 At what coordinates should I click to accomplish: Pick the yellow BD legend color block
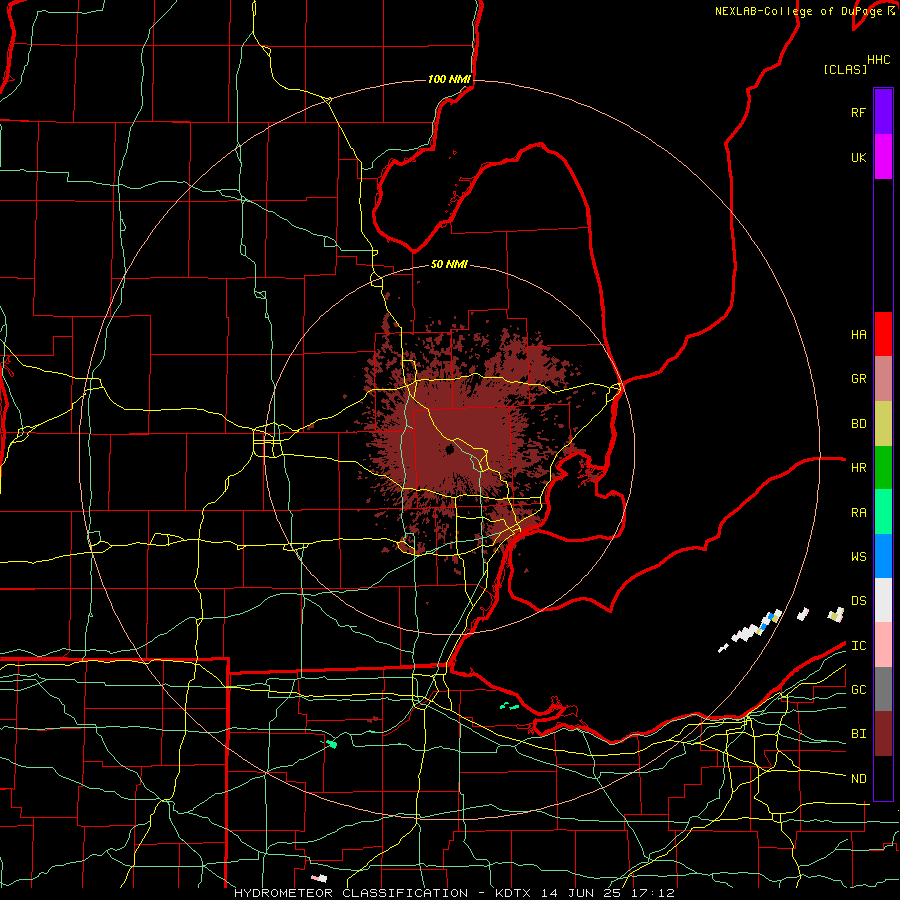click(x=883, y=424)
